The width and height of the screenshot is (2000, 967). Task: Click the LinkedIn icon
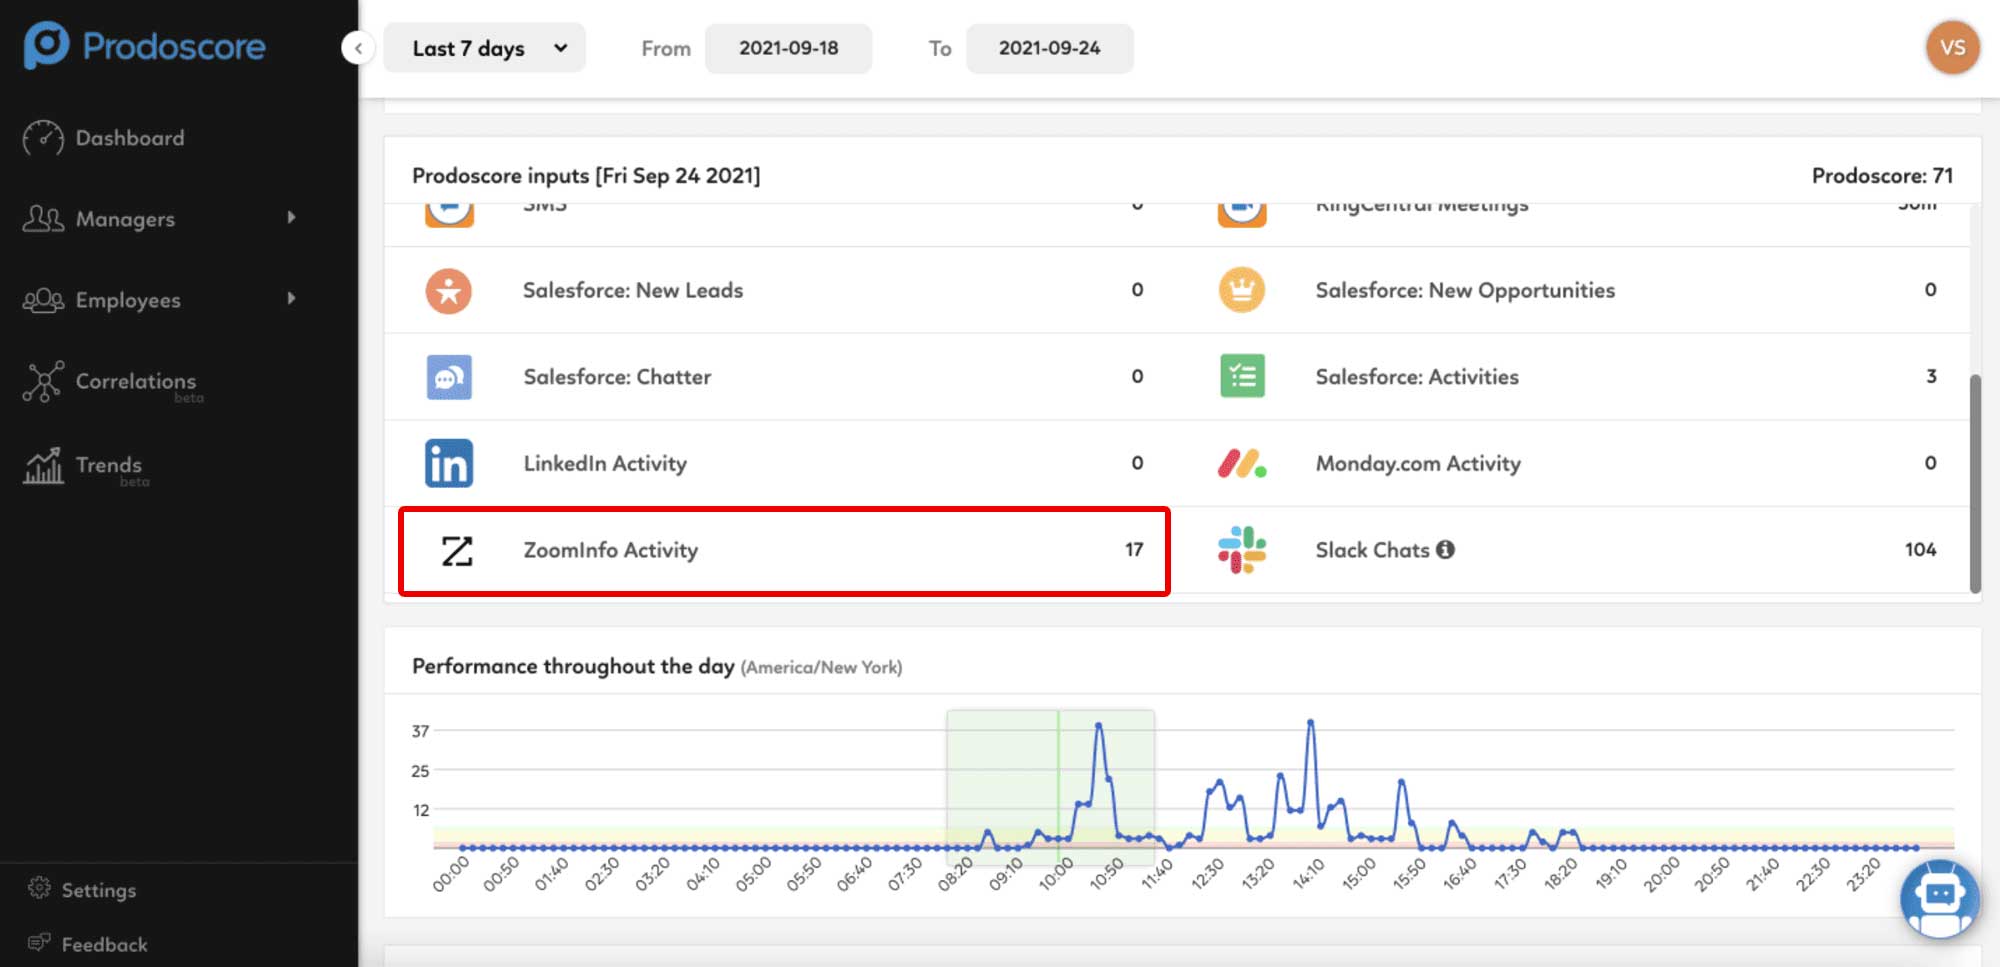click(x=449, y=463)
